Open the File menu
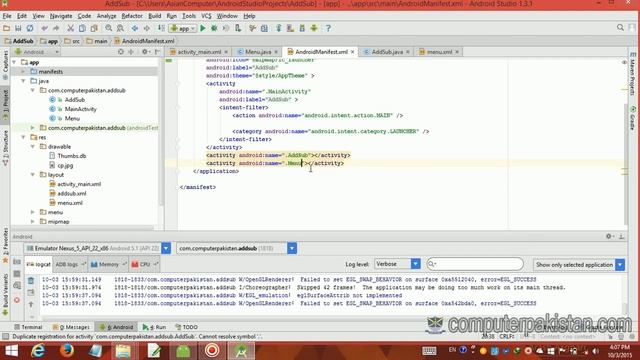The height and width of the screenshot is (360, 640). point(7,16)
